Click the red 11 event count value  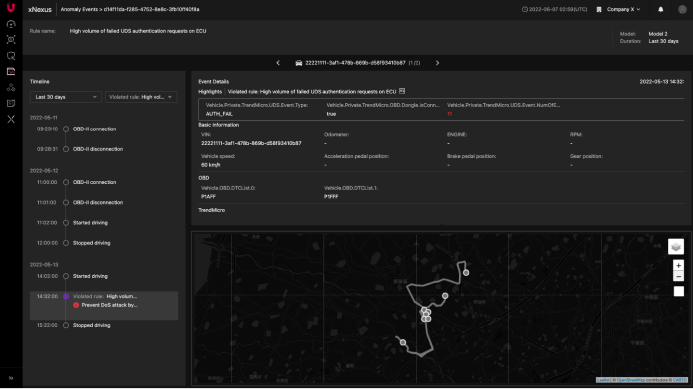coord(449,114)
